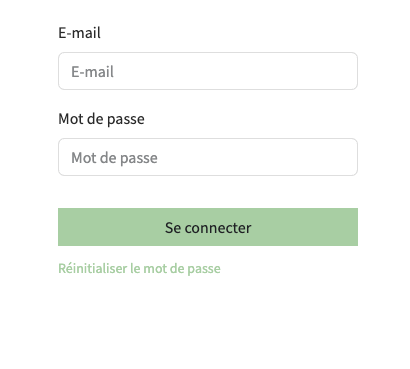Choose the forgotten password reset option
Viewport: 410px width, 369px height.
pyautogui.click(x=139, y=268)
